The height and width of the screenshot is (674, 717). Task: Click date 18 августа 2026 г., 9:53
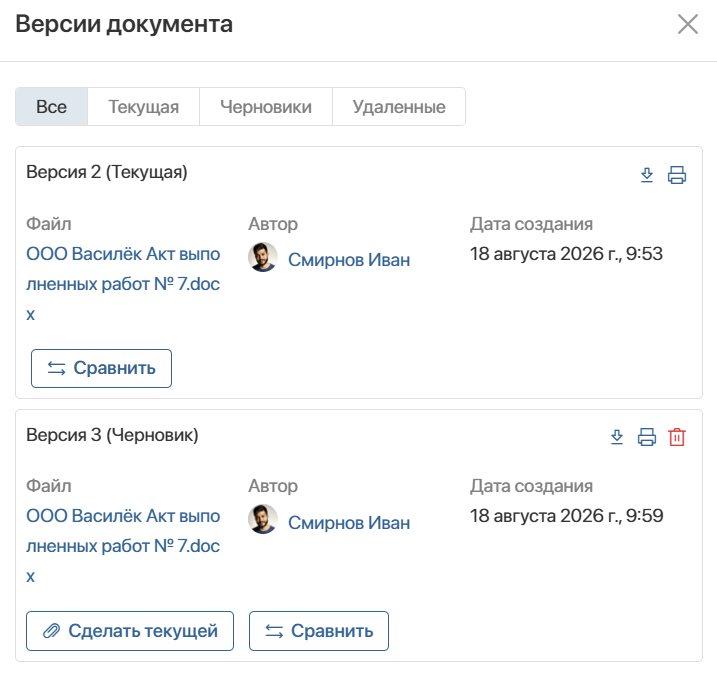(566, 254)
